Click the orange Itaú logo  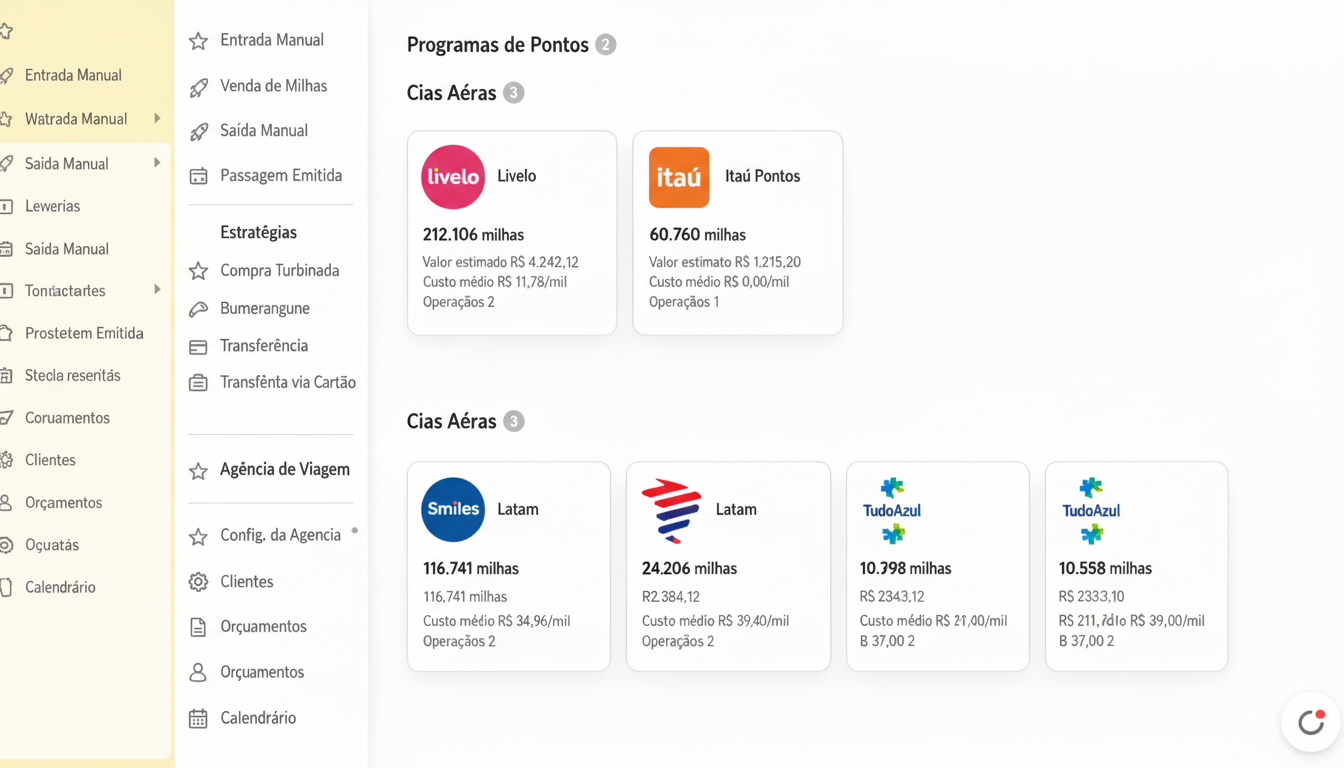pyautogui.click(x=679, y=177)
